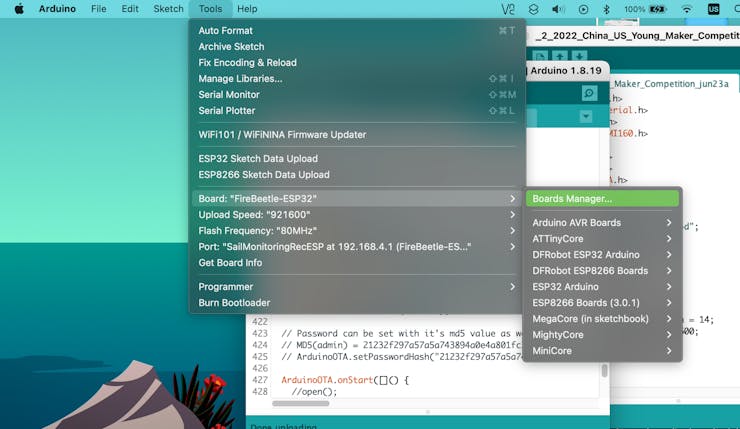The width and height of the screenshot is (740, 429).
Task: Open the Apple menu
Action: pos(19,9)
